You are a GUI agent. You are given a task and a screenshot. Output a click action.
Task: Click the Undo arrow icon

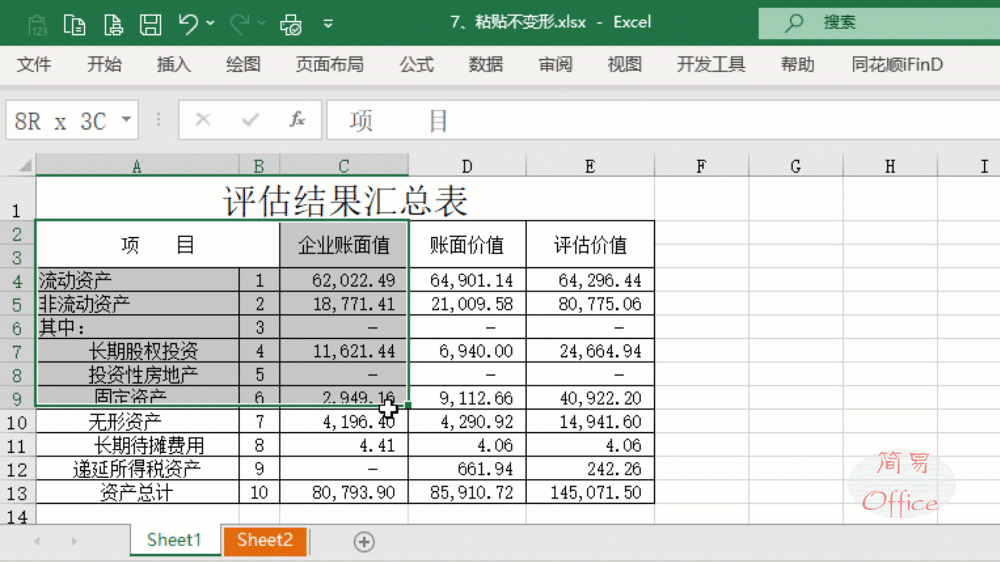click(188, 24)
